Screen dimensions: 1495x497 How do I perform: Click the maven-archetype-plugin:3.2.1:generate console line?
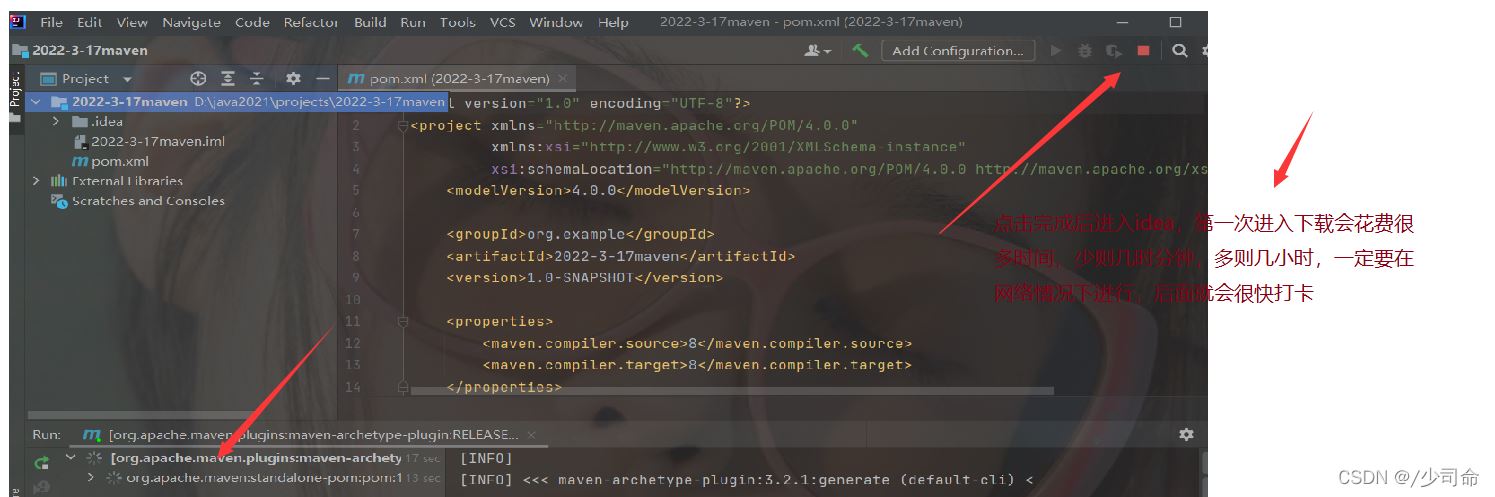click(x=747, y=479)
